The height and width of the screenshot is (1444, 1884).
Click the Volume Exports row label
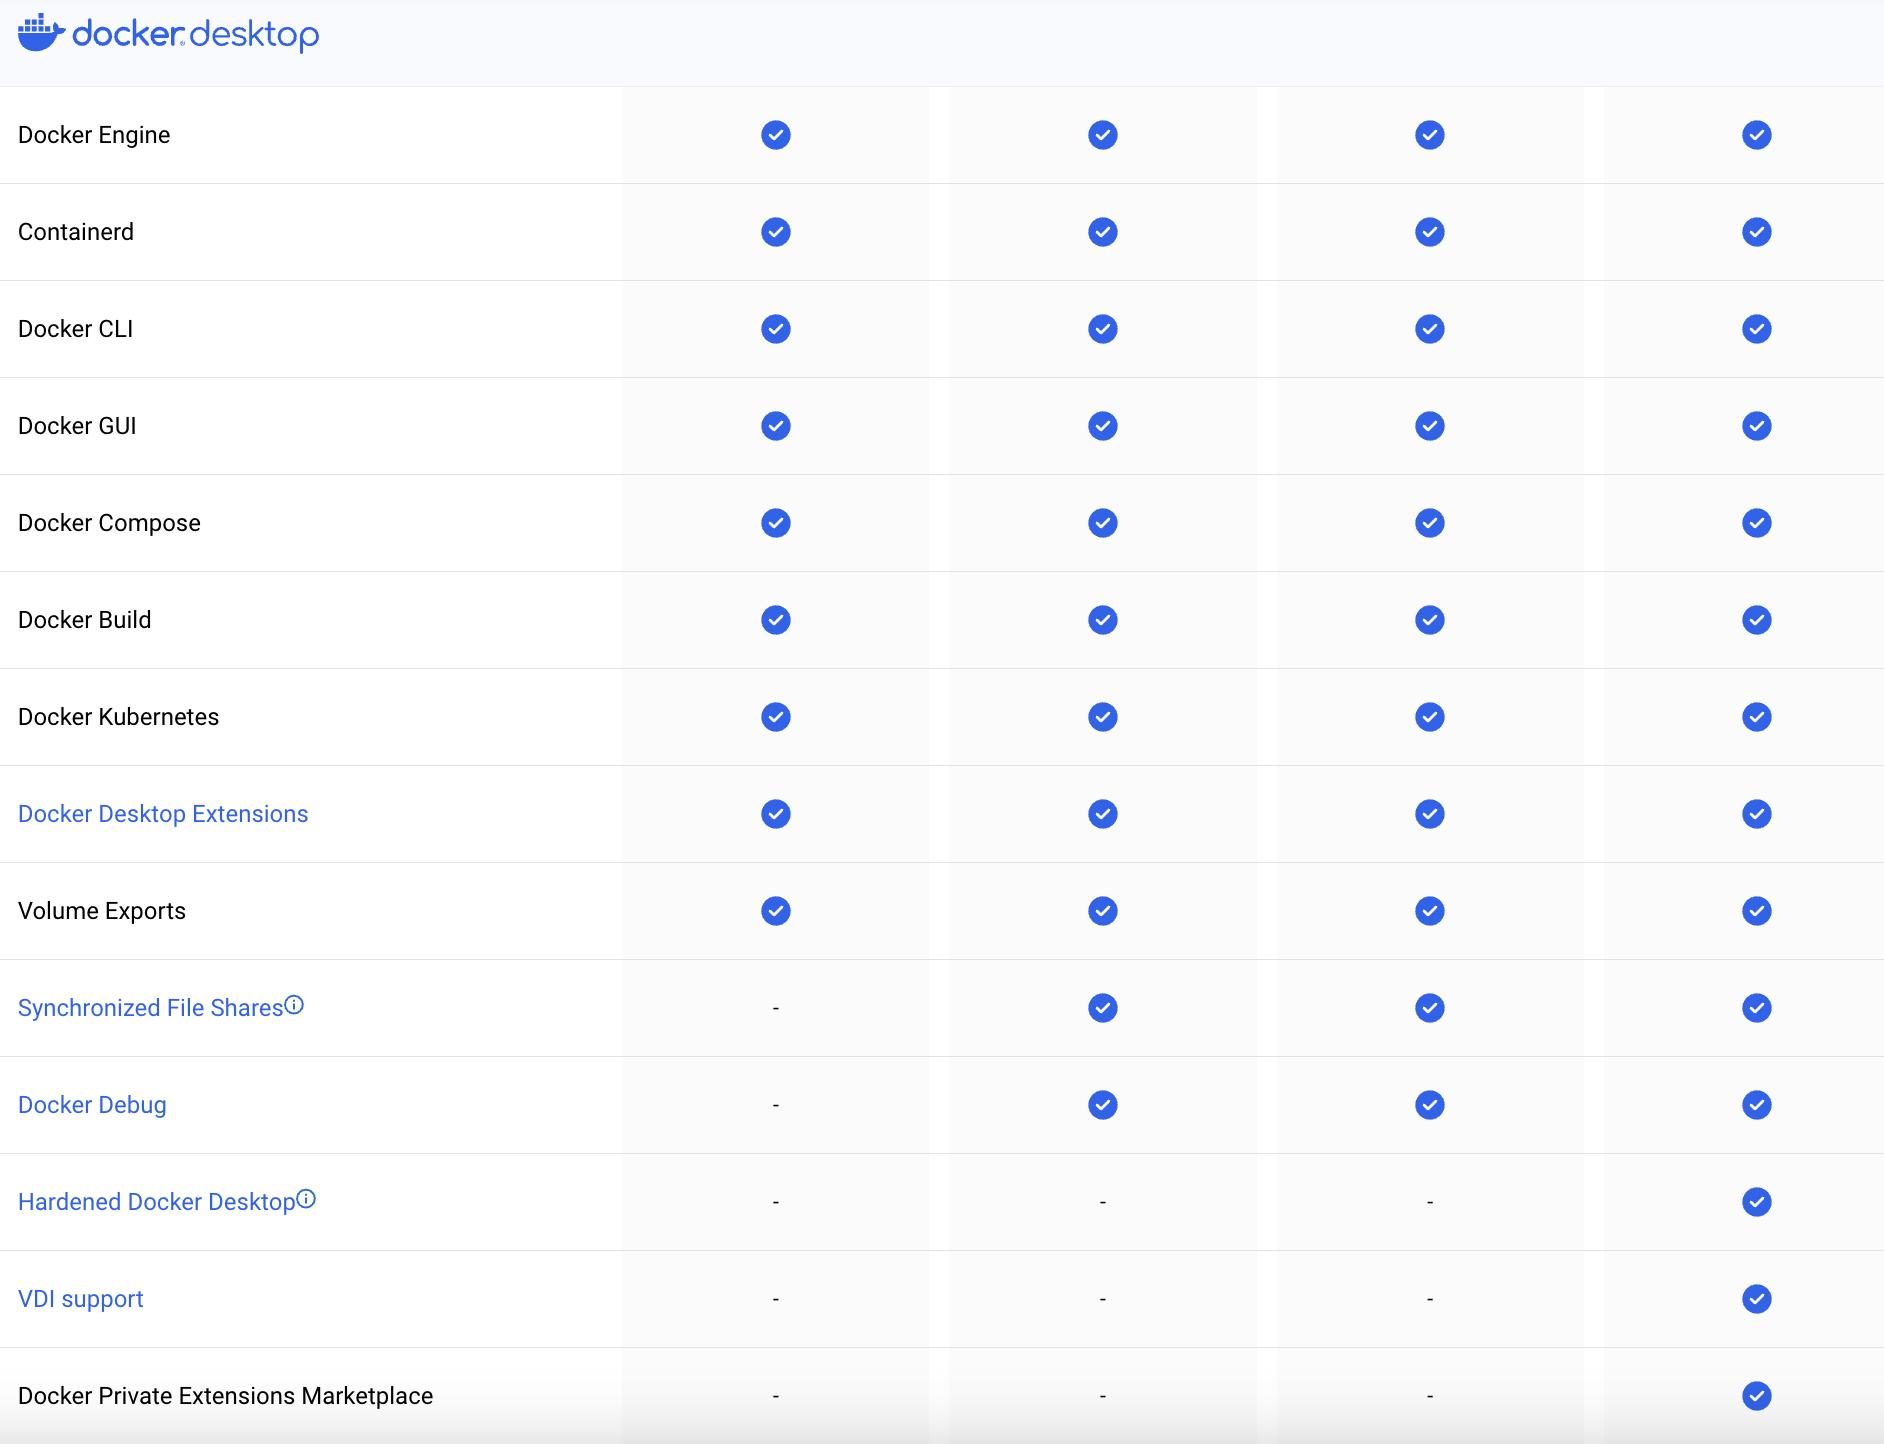coord(102,911)
